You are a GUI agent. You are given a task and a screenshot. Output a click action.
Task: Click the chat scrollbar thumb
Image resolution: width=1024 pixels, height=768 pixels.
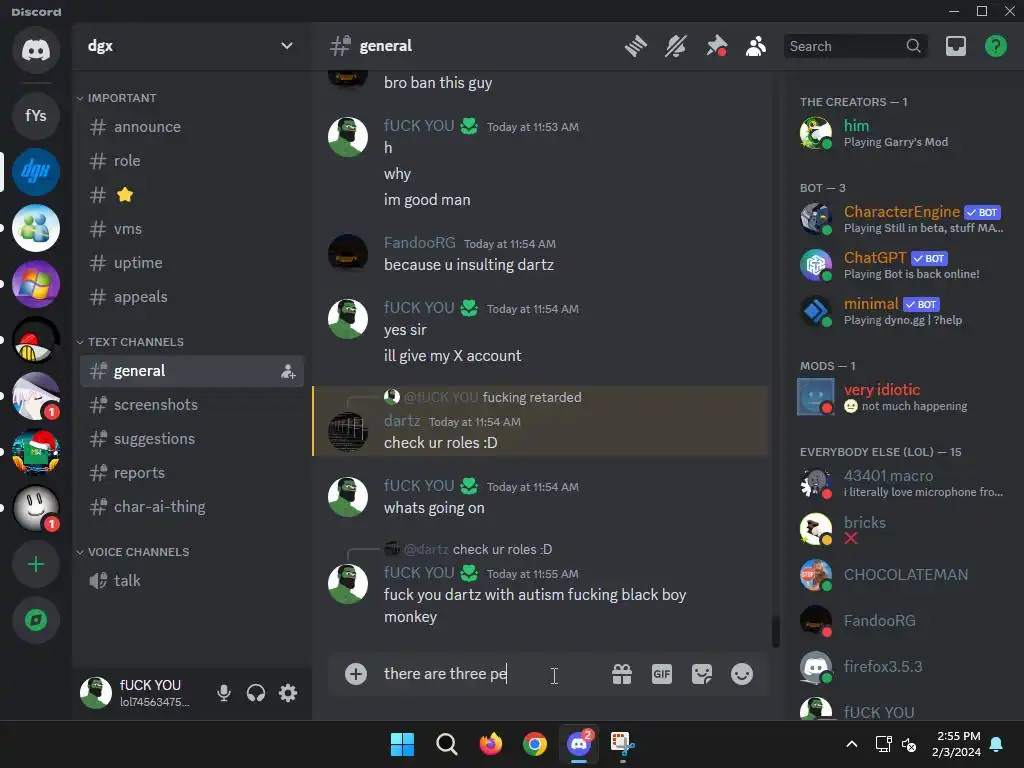[x=776, y=632]
